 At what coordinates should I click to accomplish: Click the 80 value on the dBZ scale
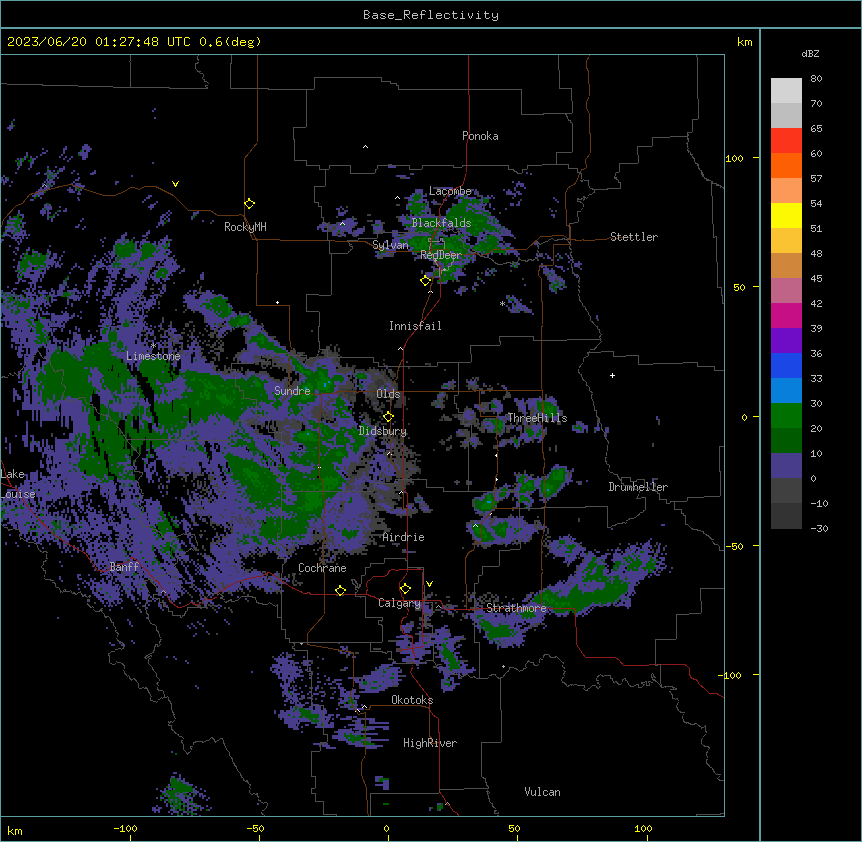pyautogui.click(x=816, y=79)
